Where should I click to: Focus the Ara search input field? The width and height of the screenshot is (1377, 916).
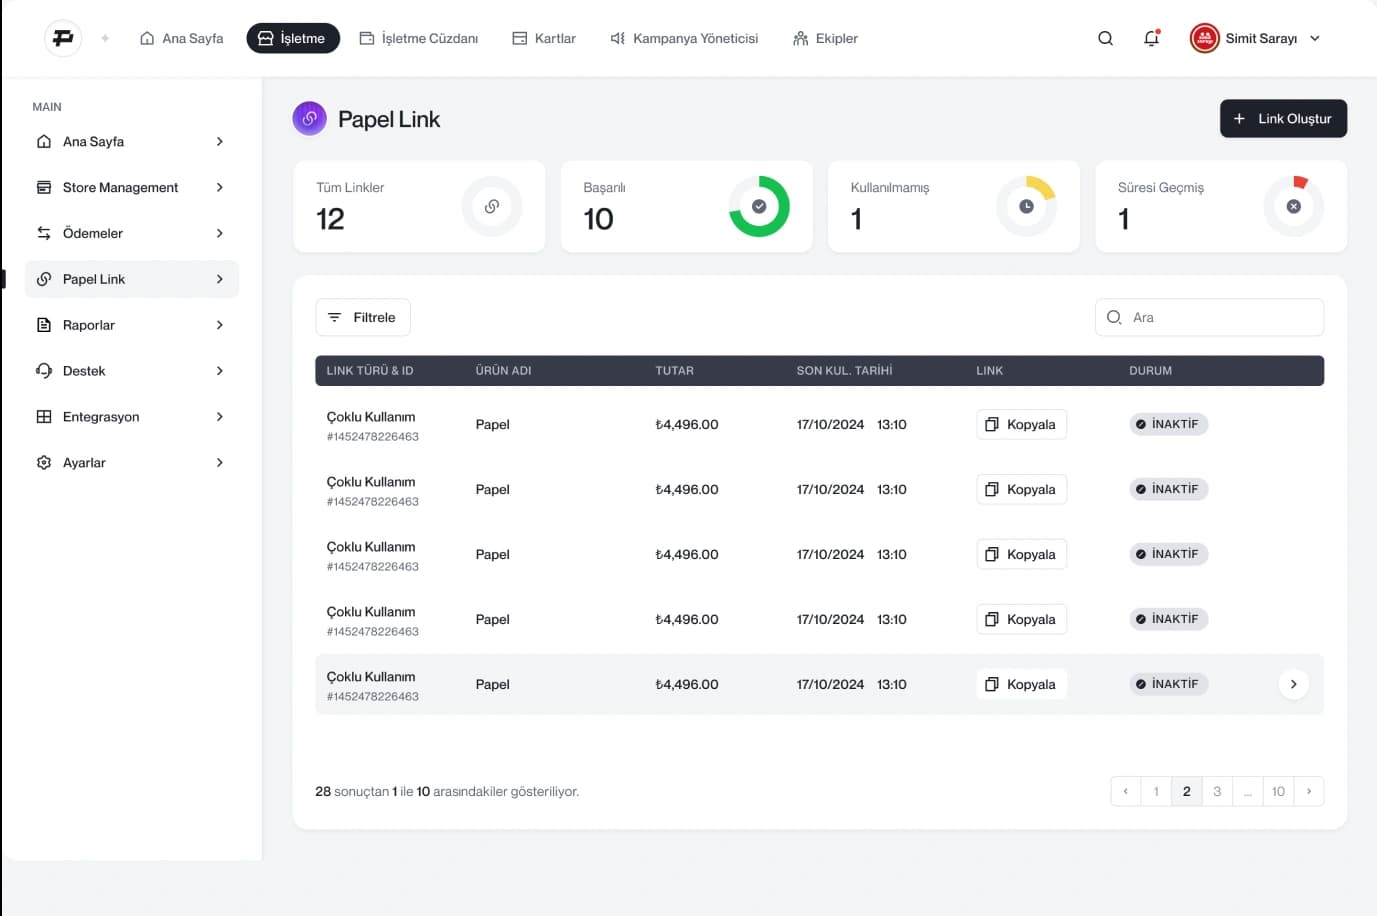[x=1209, y=317]
